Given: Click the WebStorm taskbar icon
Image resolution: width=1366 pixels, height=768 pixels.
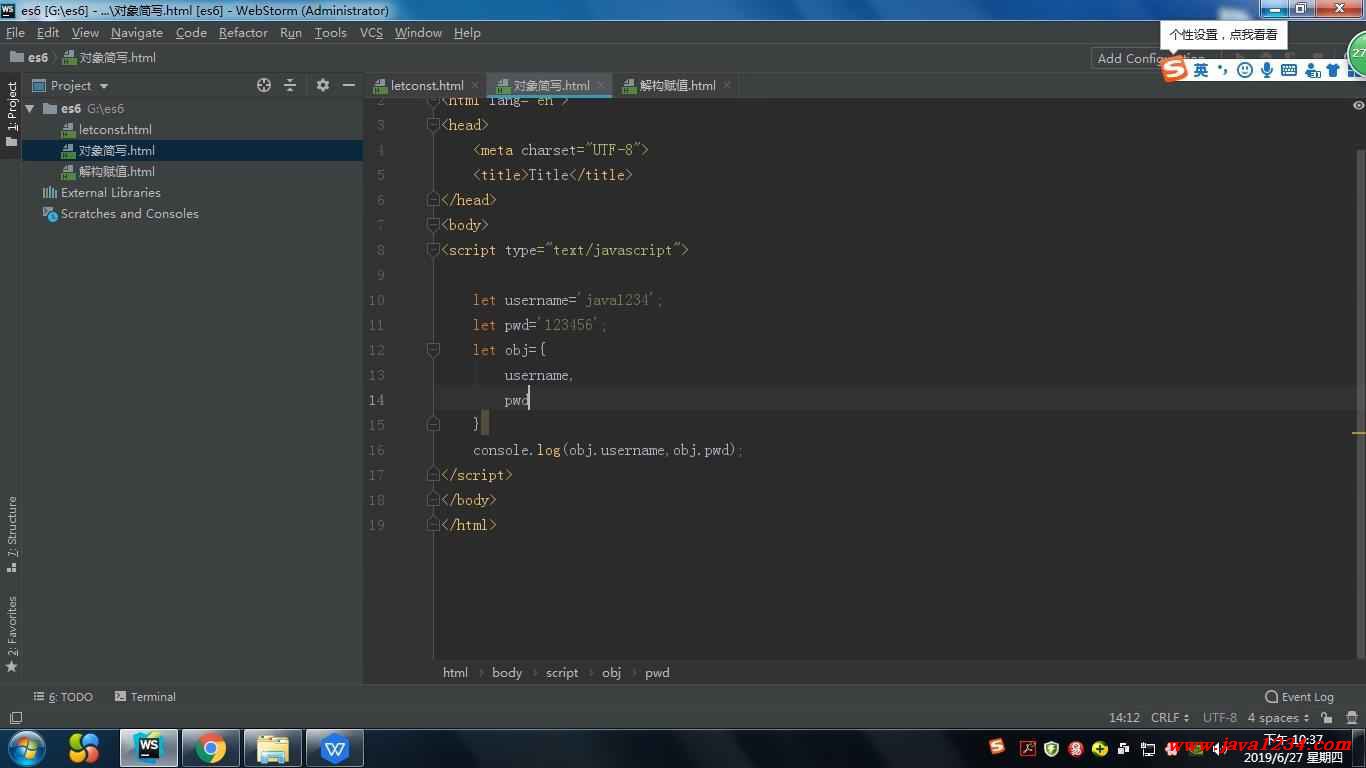Looking at the screenshot, I should [149, 748].
